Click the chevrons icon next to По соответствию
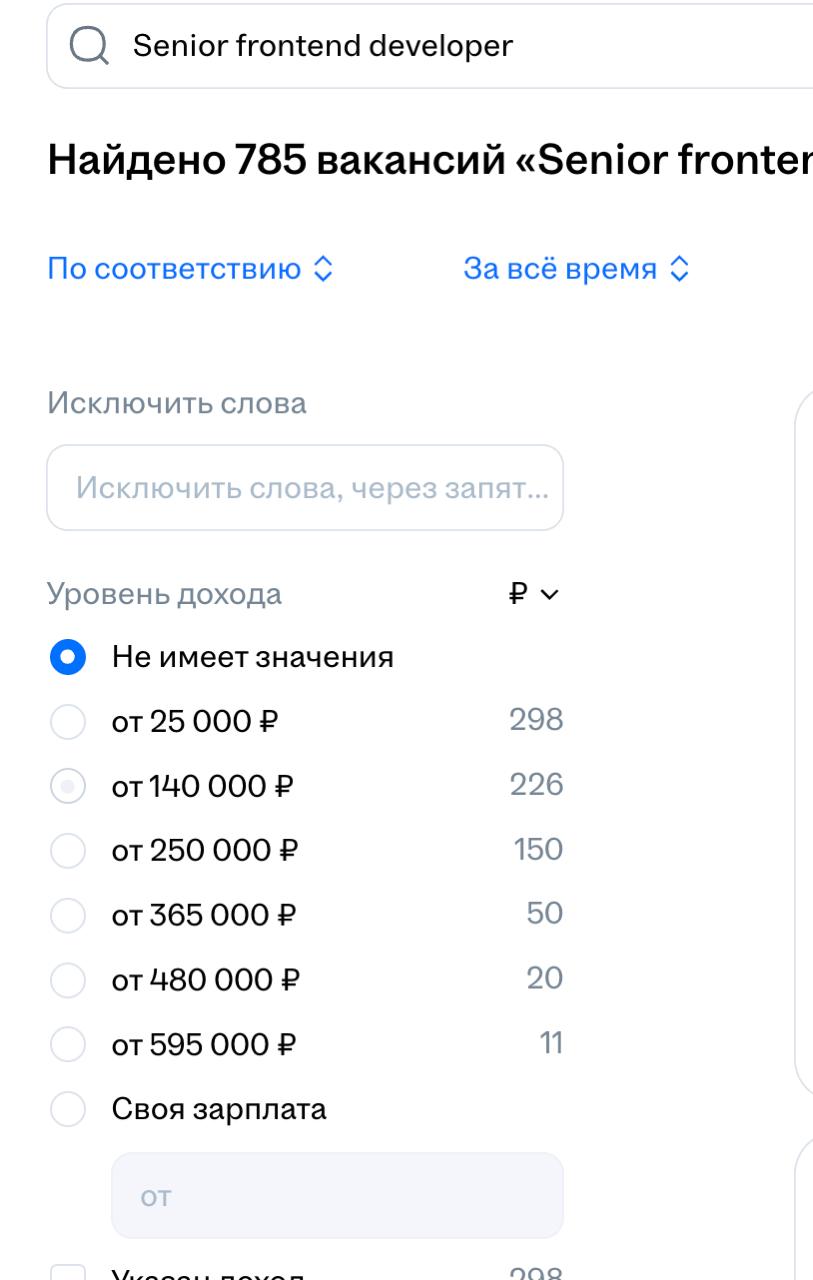 pyautogui.click(x=322, y=269)
